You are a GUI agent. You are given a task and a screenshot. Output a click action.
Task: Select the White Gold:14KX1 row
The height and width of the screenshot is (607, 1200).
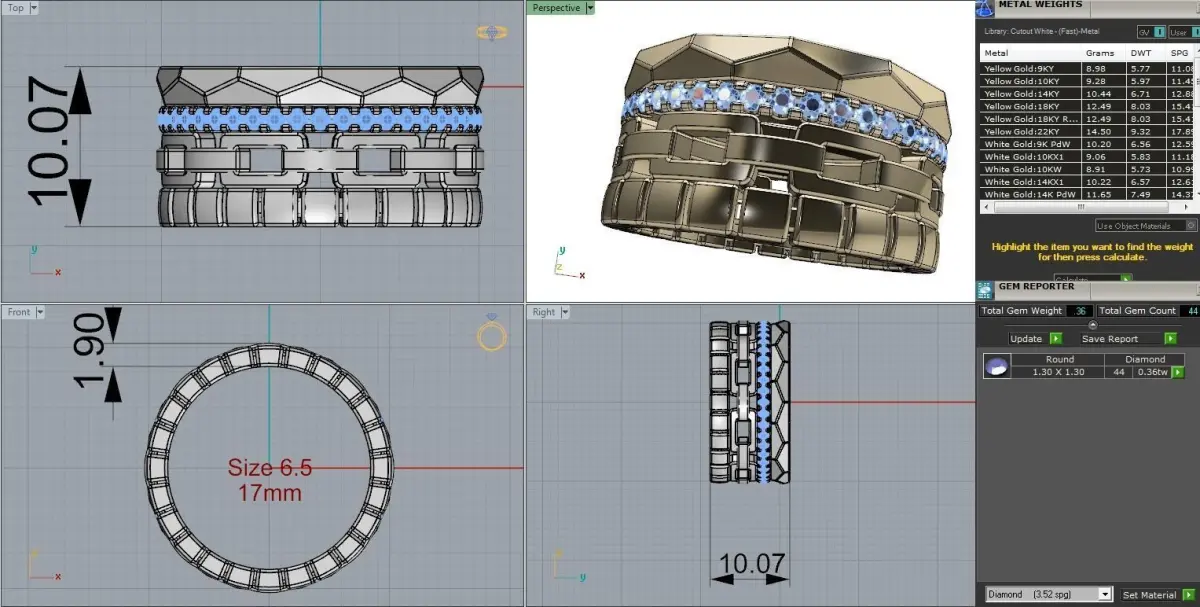click(x=1088, y=182)
